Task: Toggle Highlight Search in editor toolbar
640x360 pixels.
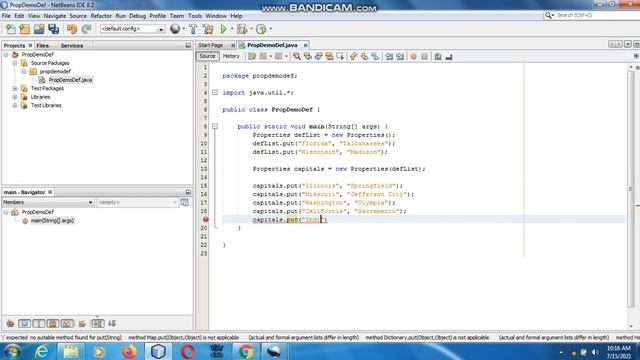Action: click(329, 57)
